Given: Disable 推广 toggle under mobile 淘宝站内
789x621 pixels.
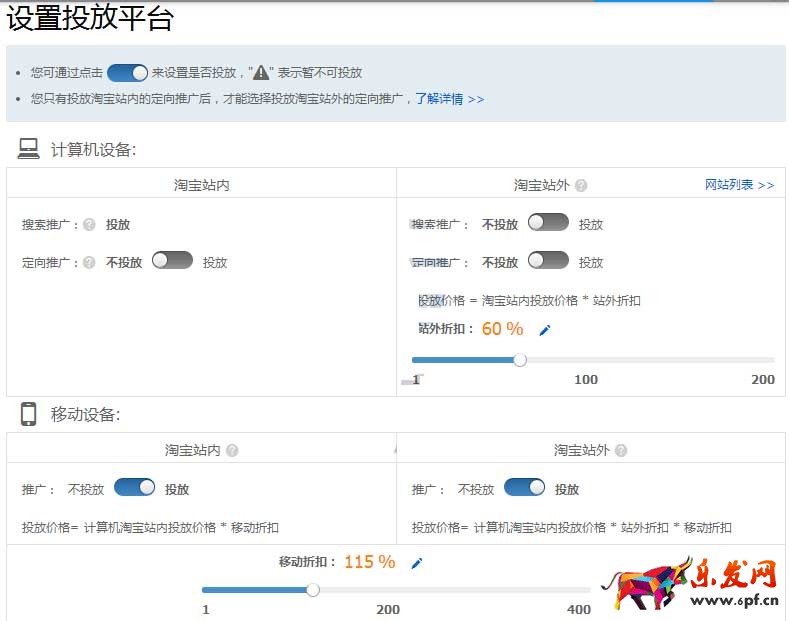Looking at the screenshot, I should (x=134, y=488).
